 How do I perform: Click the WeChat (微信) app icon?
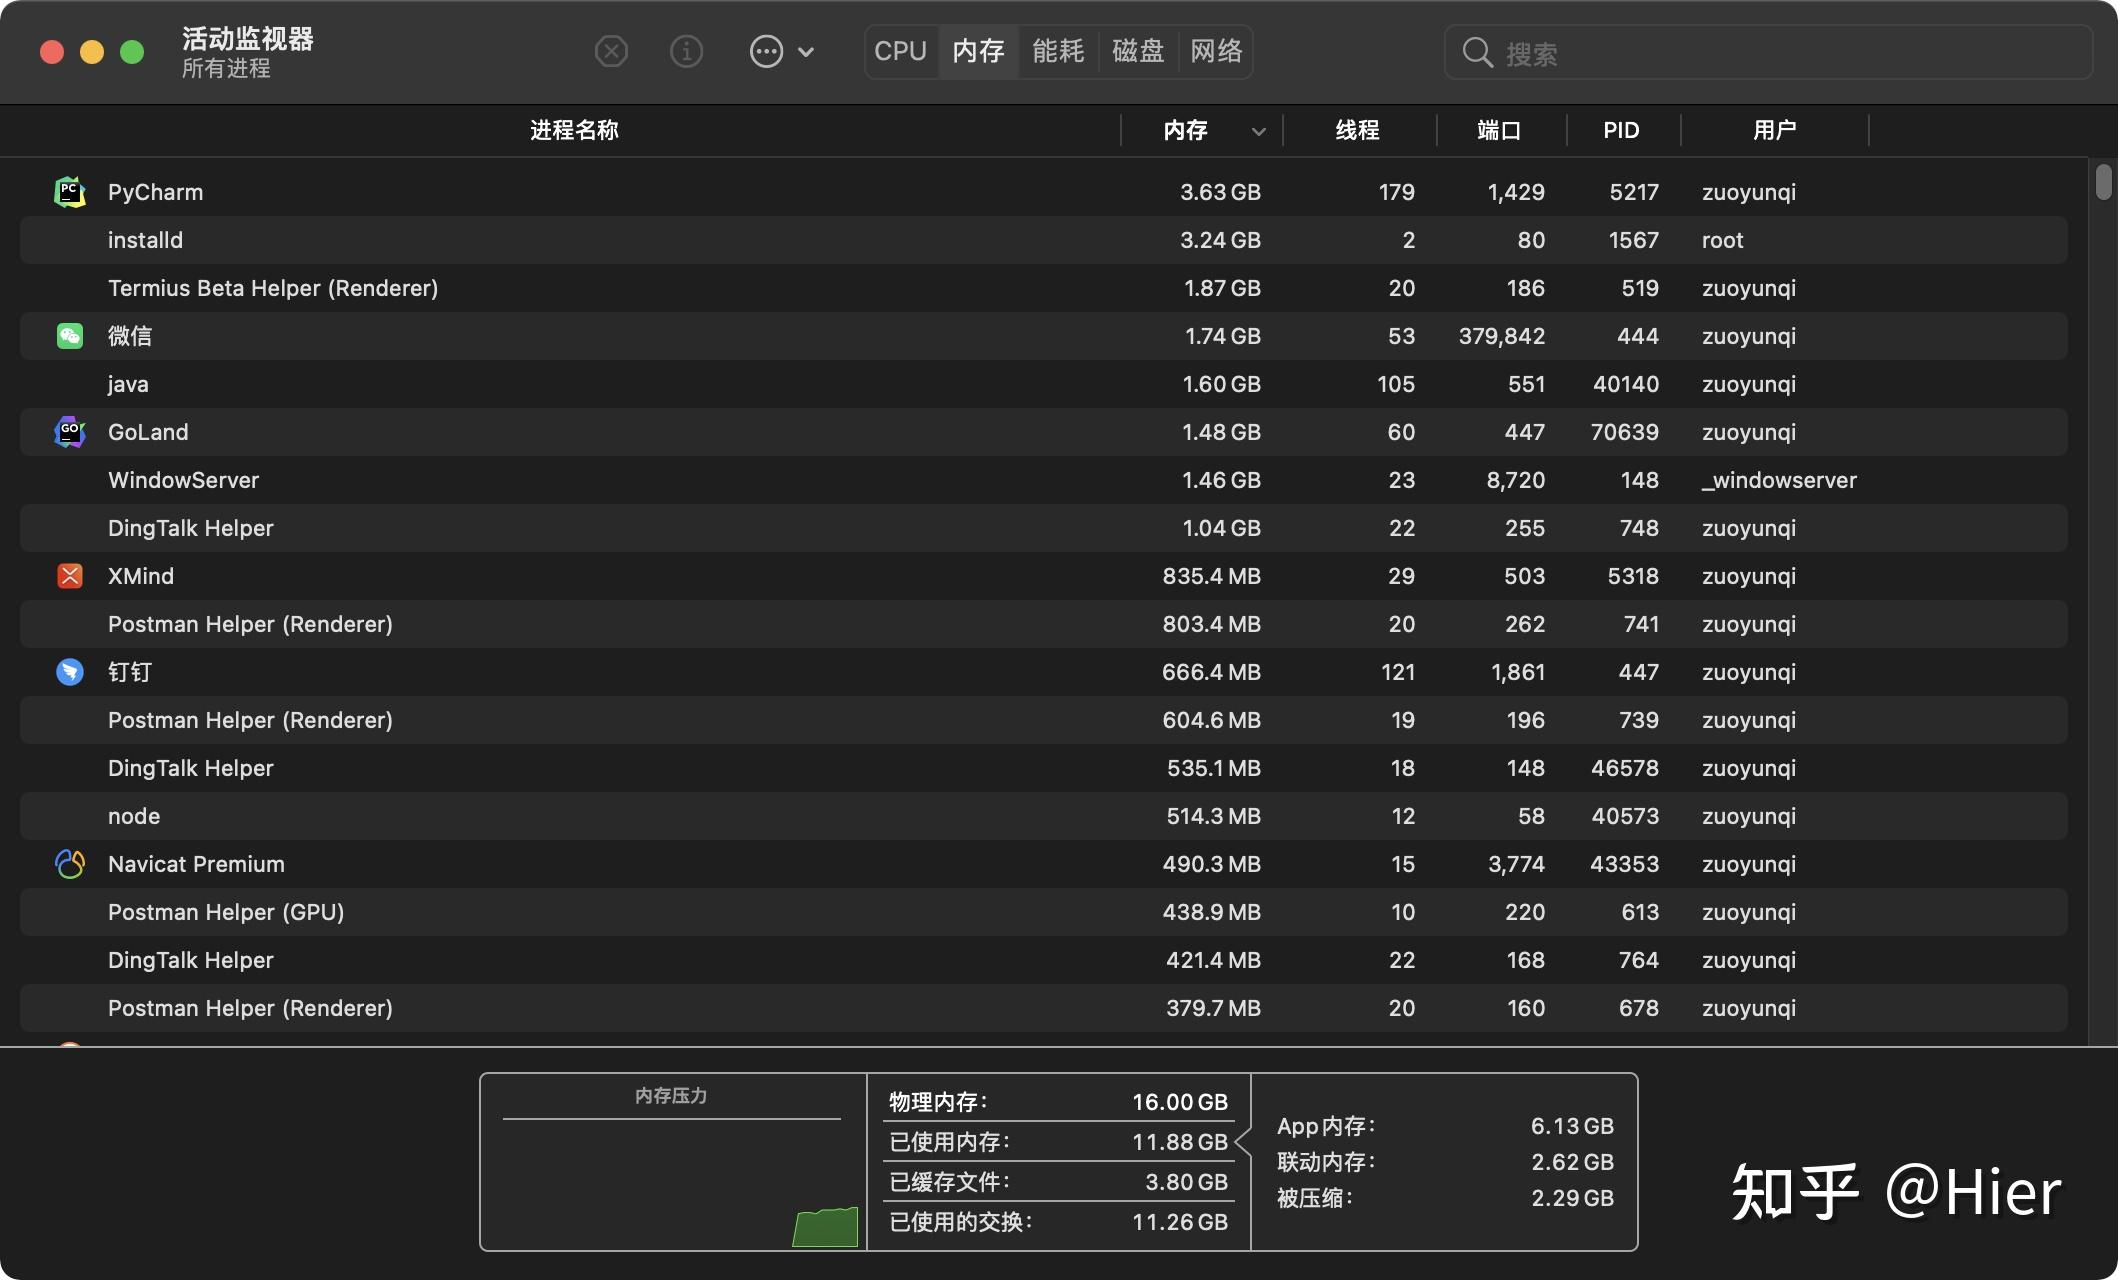(x=69, y=336)
